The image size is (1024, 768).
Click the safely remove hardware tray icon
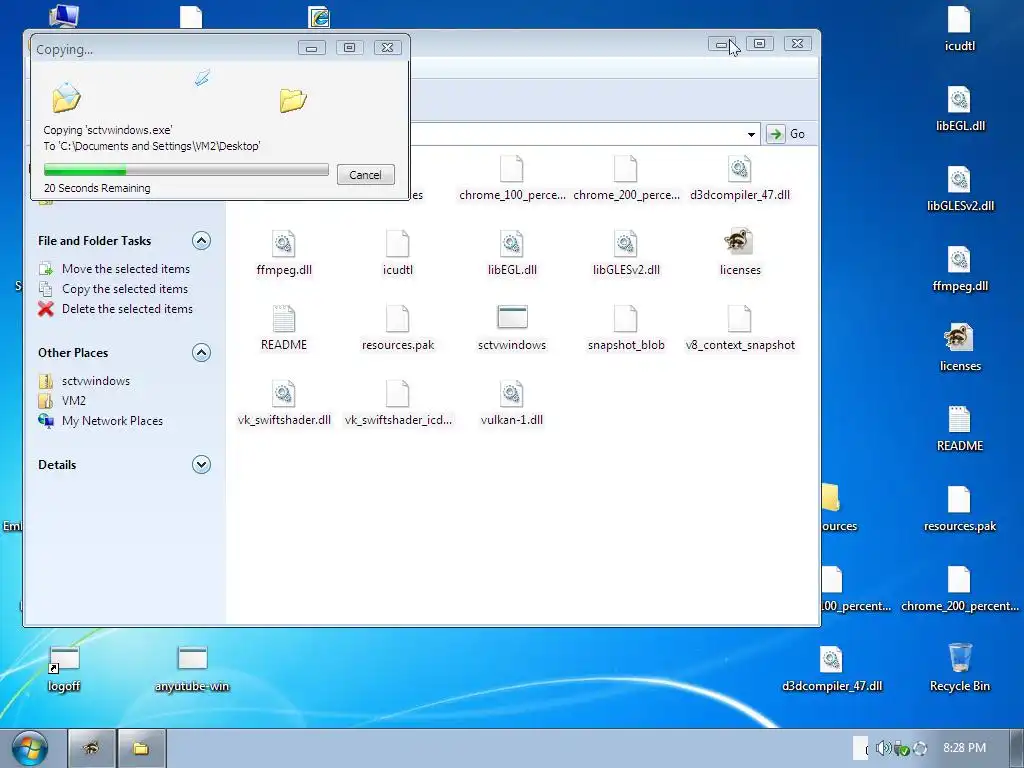[902, 748]
